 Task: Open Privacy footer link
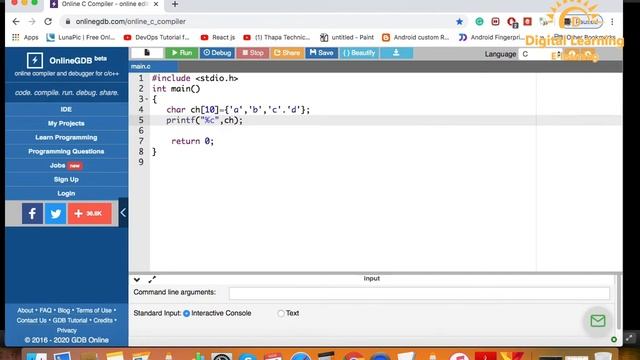pyautogui.click(x=67, y=330)
